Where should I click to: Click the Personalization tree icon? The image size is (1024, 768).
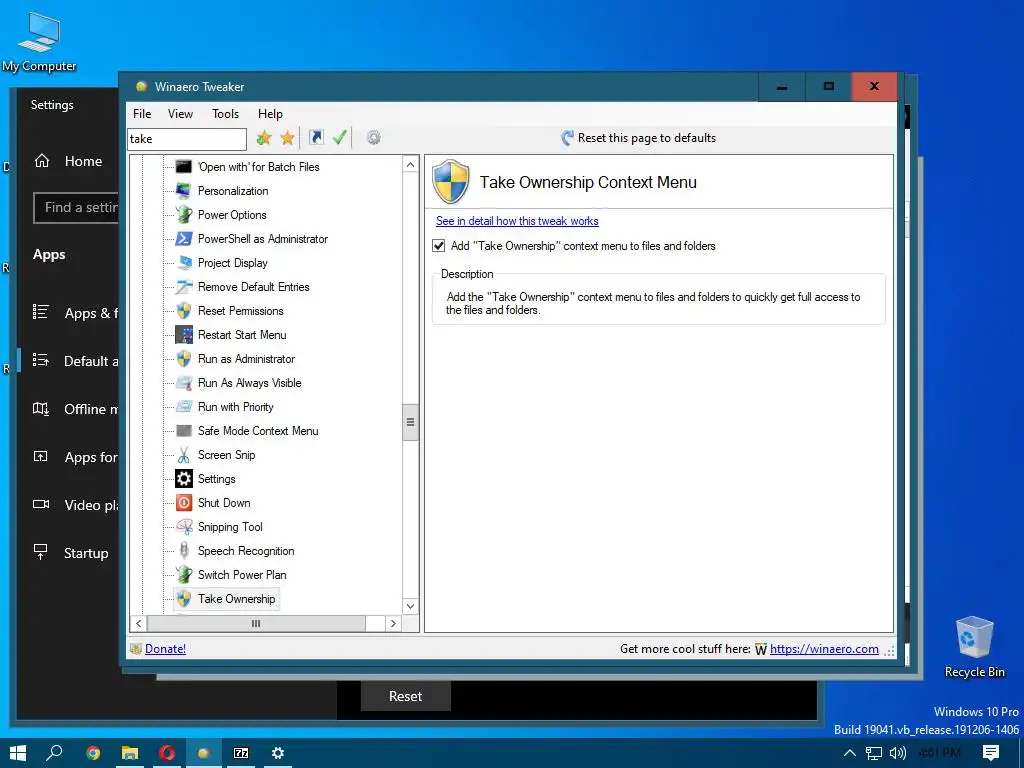coord(184,191)
